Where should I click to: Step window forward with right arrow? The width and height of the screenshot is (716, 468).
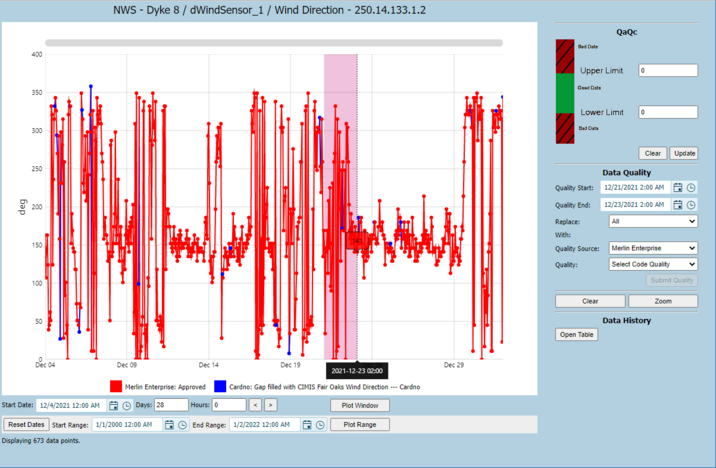271,405
